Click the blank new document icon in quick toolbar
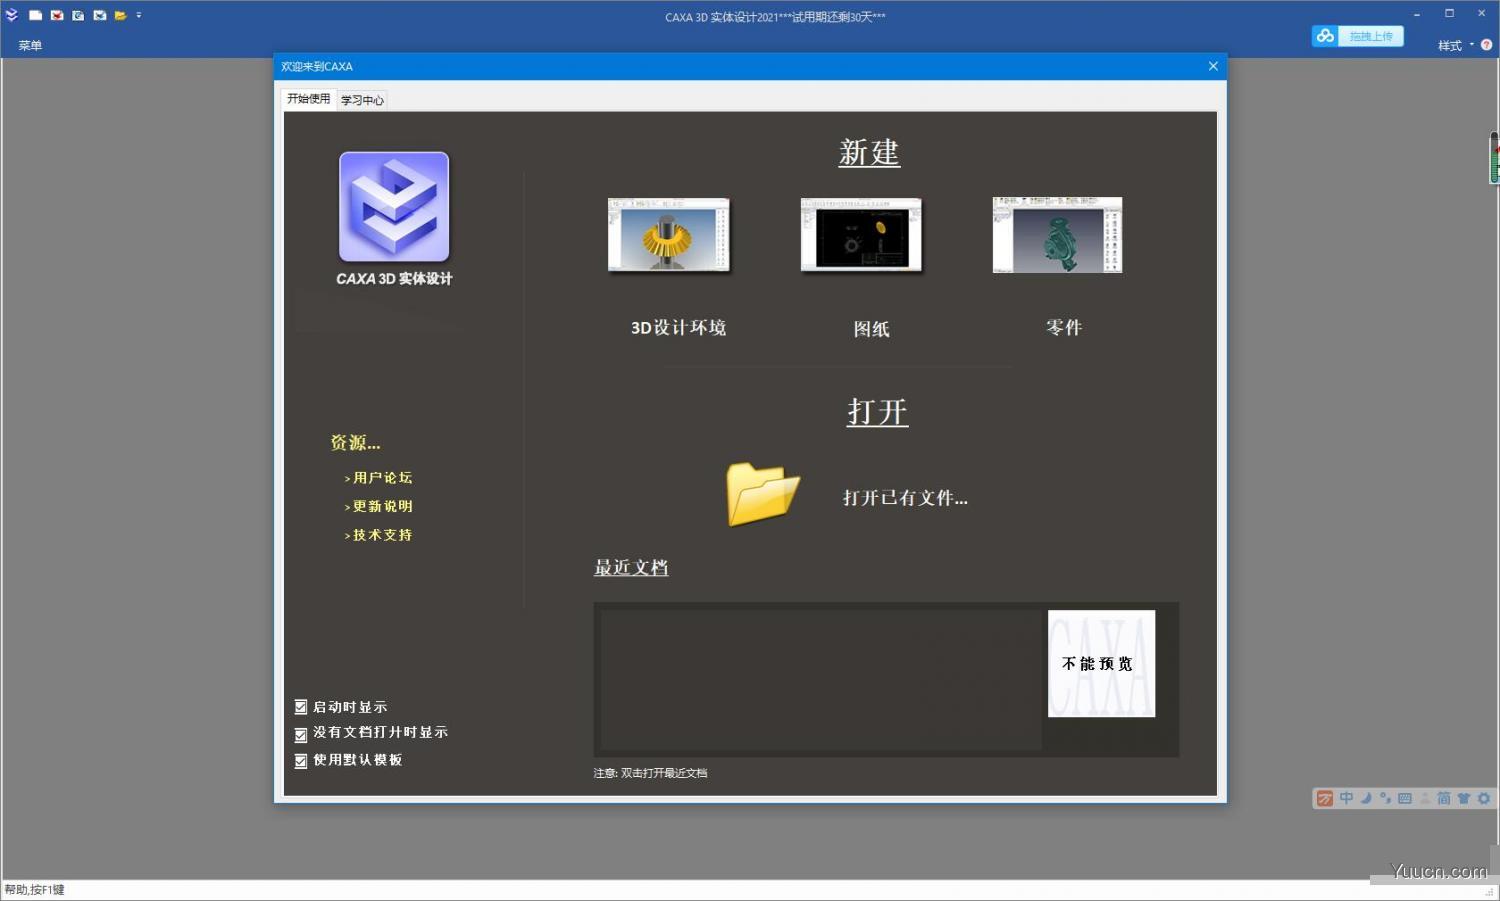The height and width of the screenshot is (901, 1500). pos(35,15)
